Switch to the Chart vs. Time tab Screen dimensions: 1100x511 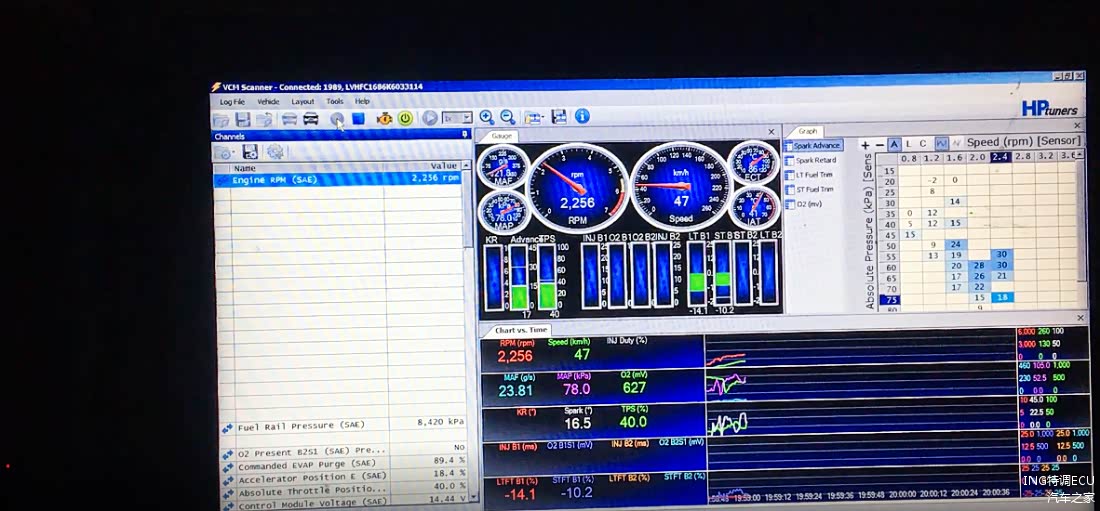[x=520, y=330]
